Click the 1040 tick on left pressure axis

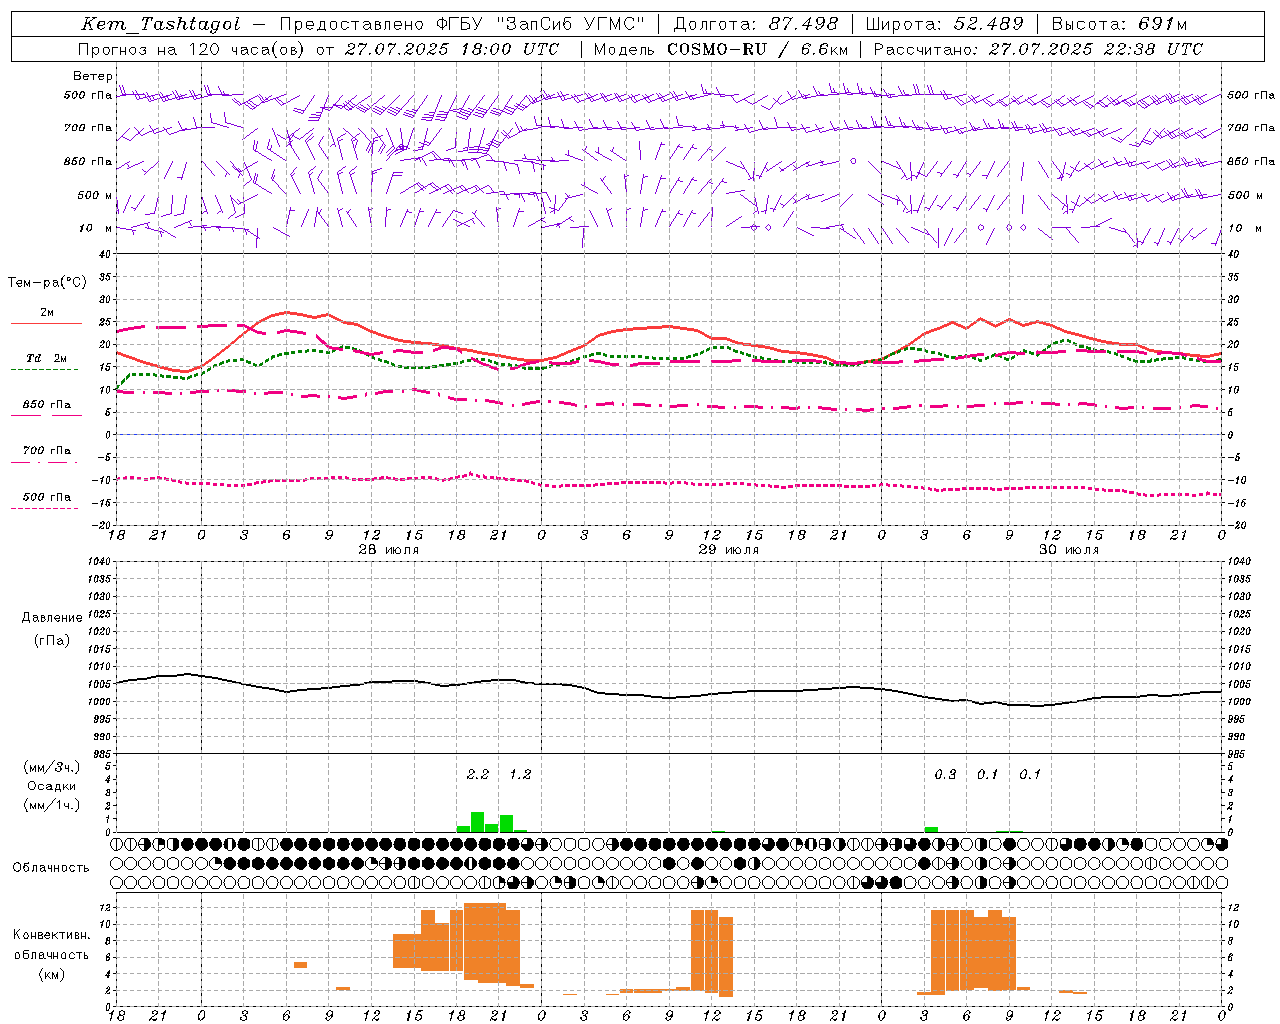(x=101, y=561)
